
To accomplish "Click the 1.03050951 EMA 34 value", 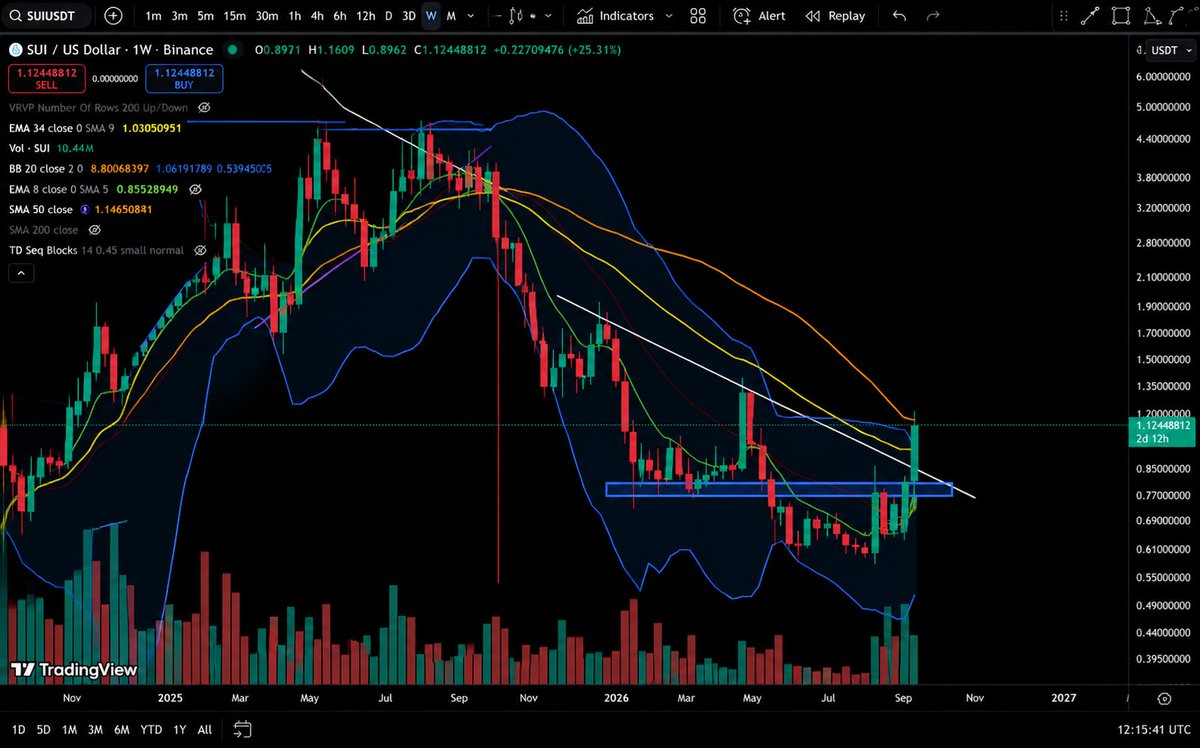I will (x=153, y=128).
